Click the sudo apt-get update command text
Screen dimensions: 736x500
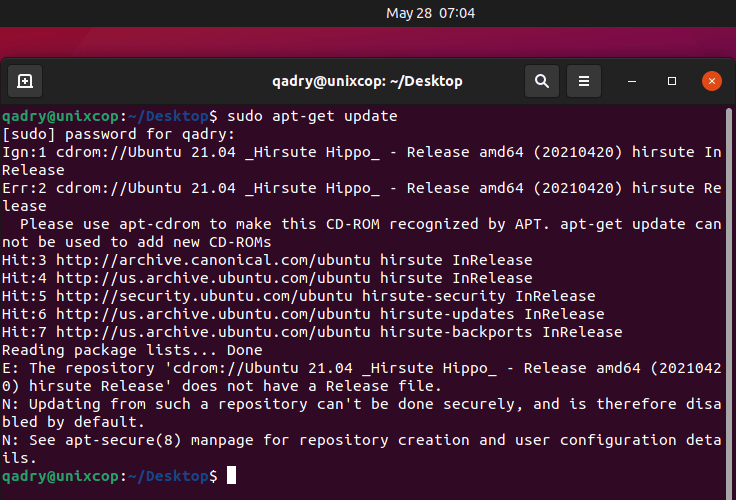pyautogui.click(x=312, y=116)
